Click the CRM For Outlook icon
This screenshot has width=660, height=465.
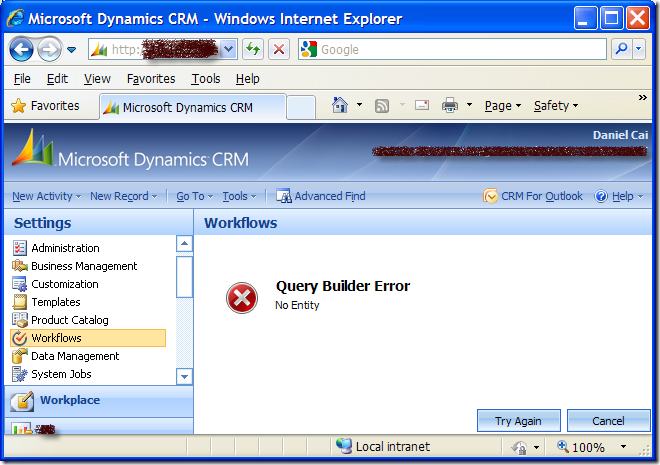[490, 196]
